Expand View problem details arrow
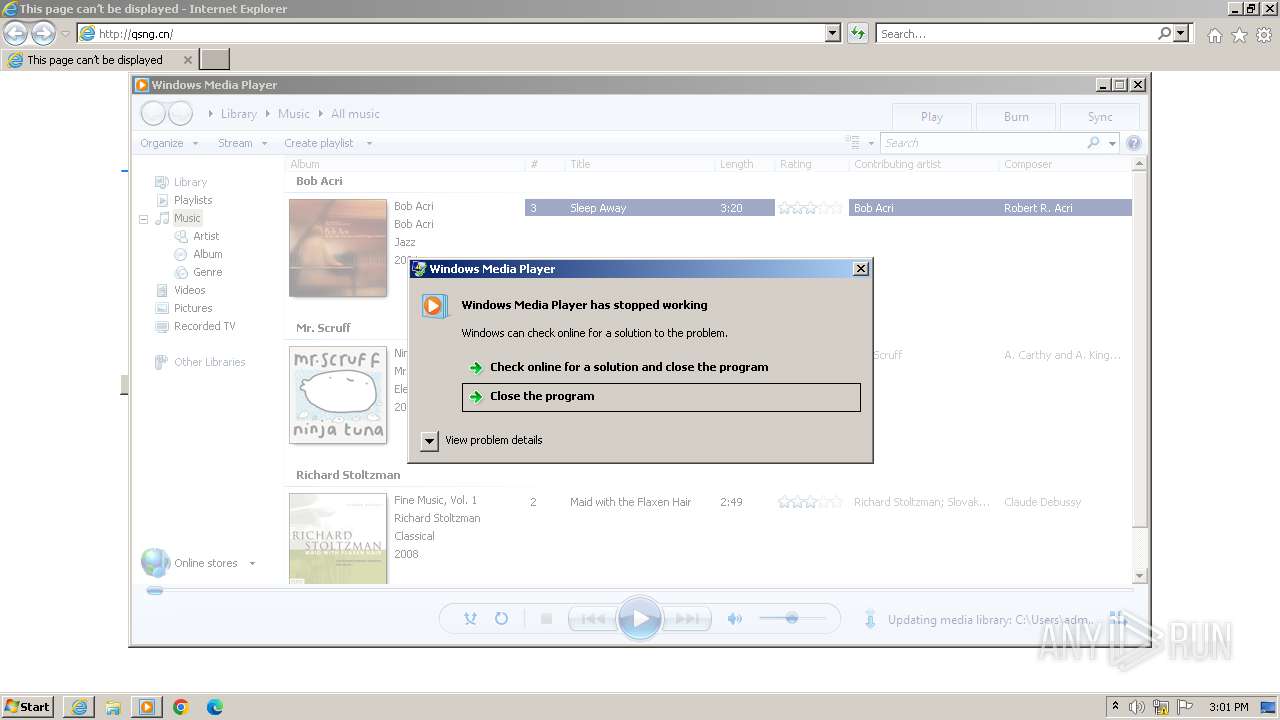Image resolution: width=1280 pixels, height=720 pixels. [x=429, y=441]
